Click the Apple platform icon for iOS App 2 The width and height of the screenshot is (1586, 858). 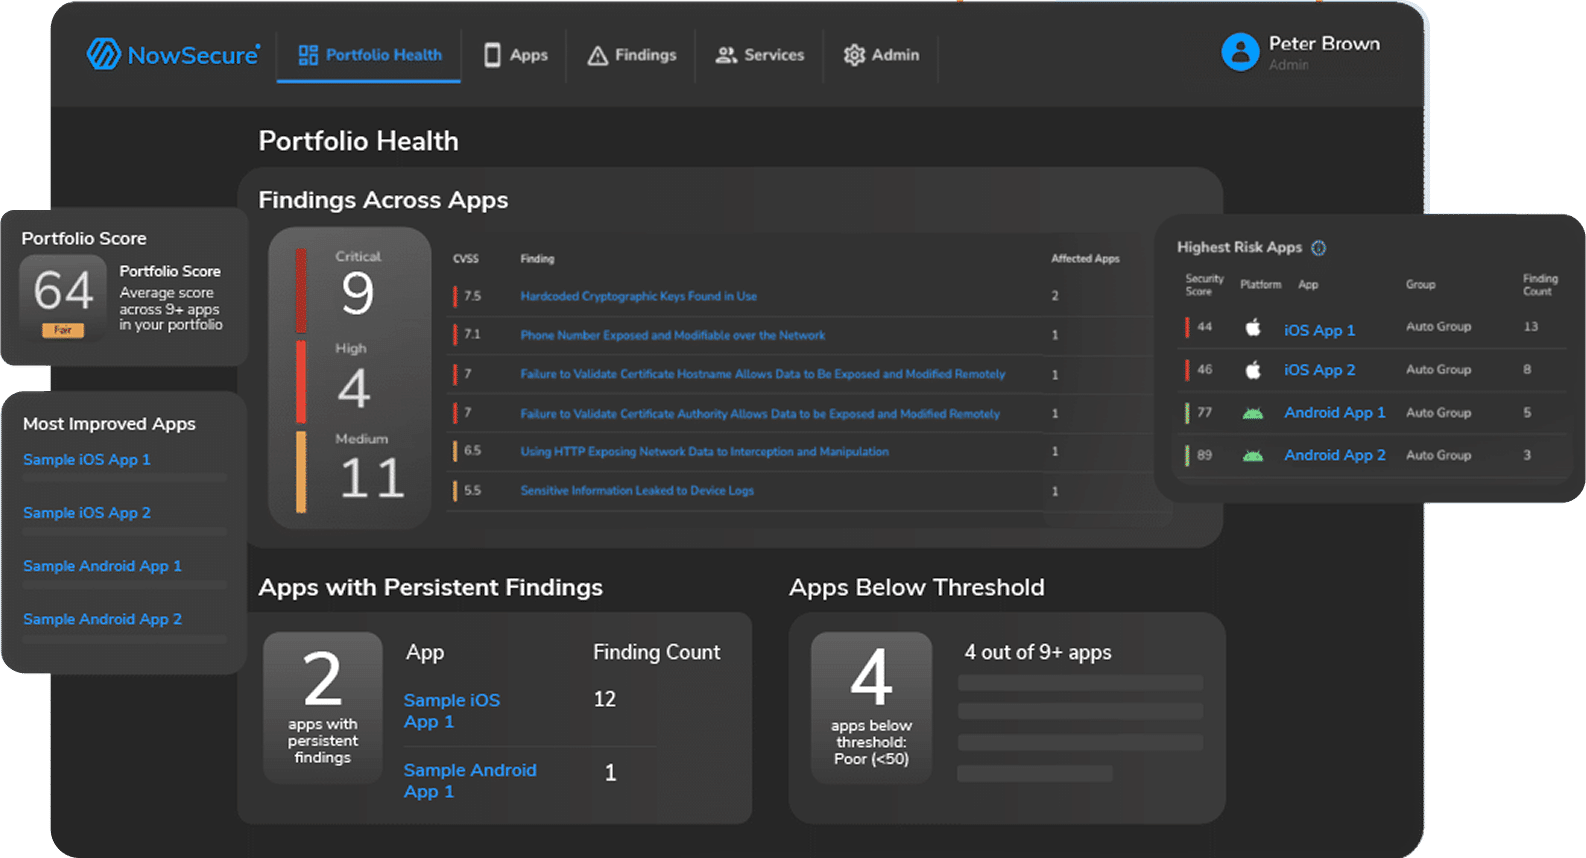tap(1253, 370)
